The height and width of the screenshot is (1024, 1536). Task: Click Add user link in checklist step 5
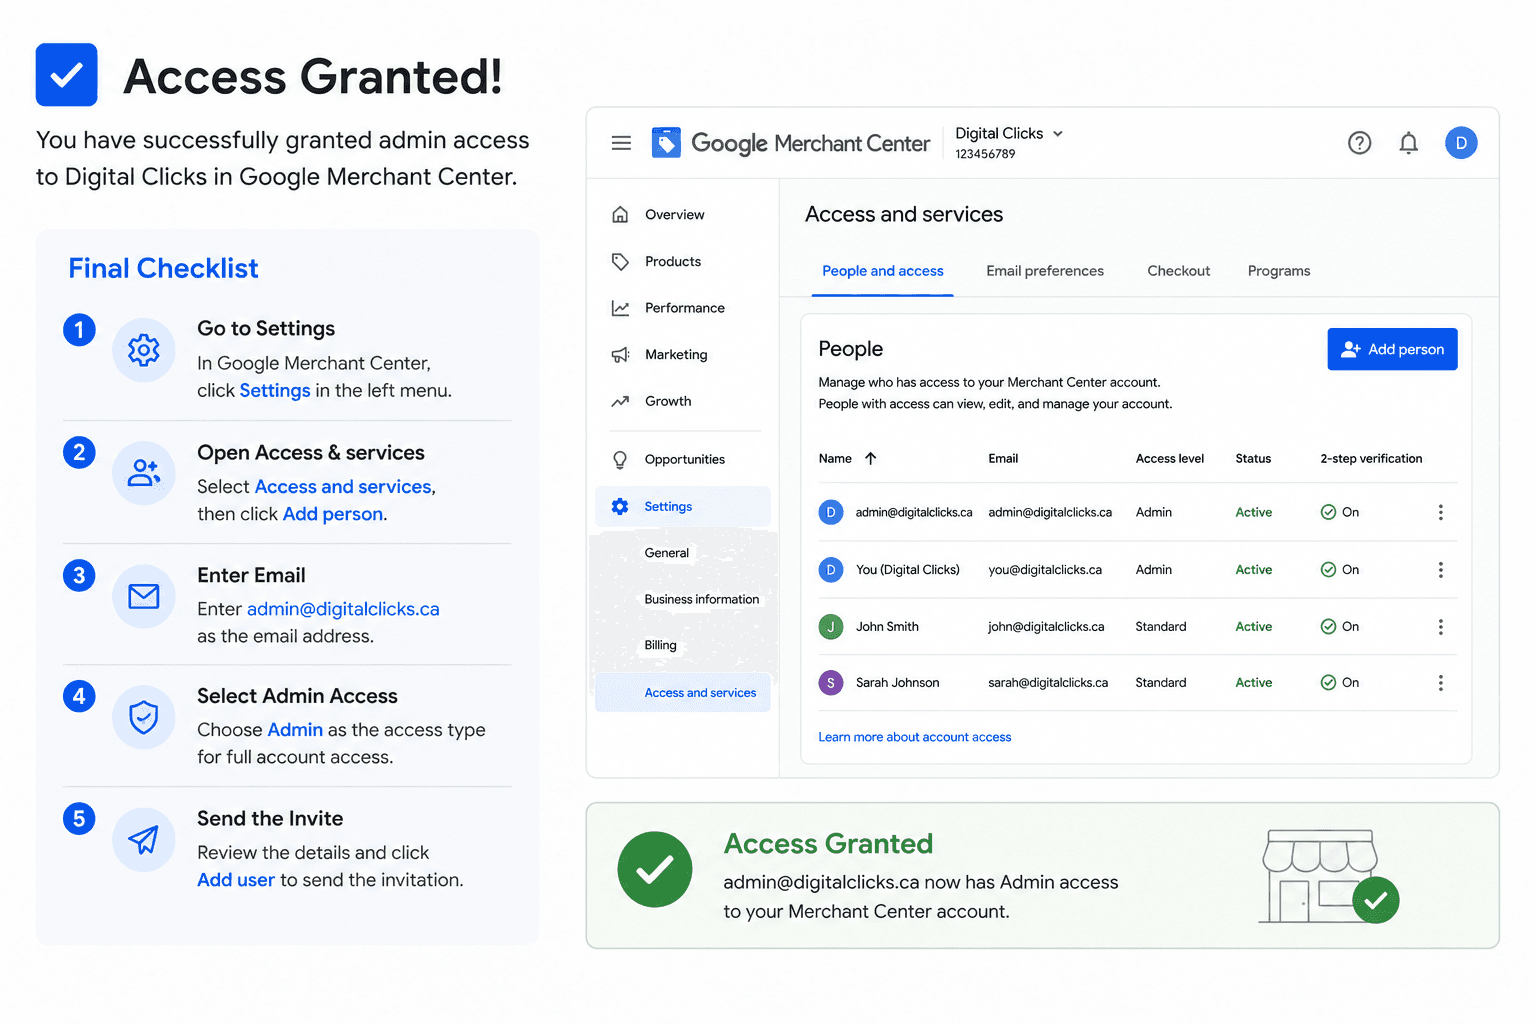pos(236,880)
